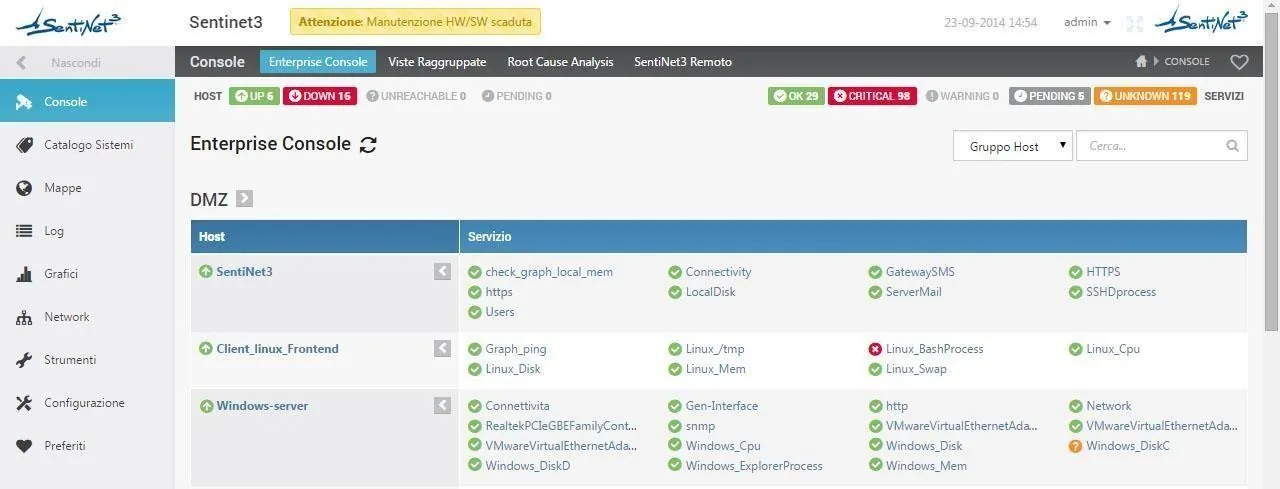Viewport: 1280px width, 489px height.
Task: Click the fullscreen icon next to admin
Action: click(1134, 23)
